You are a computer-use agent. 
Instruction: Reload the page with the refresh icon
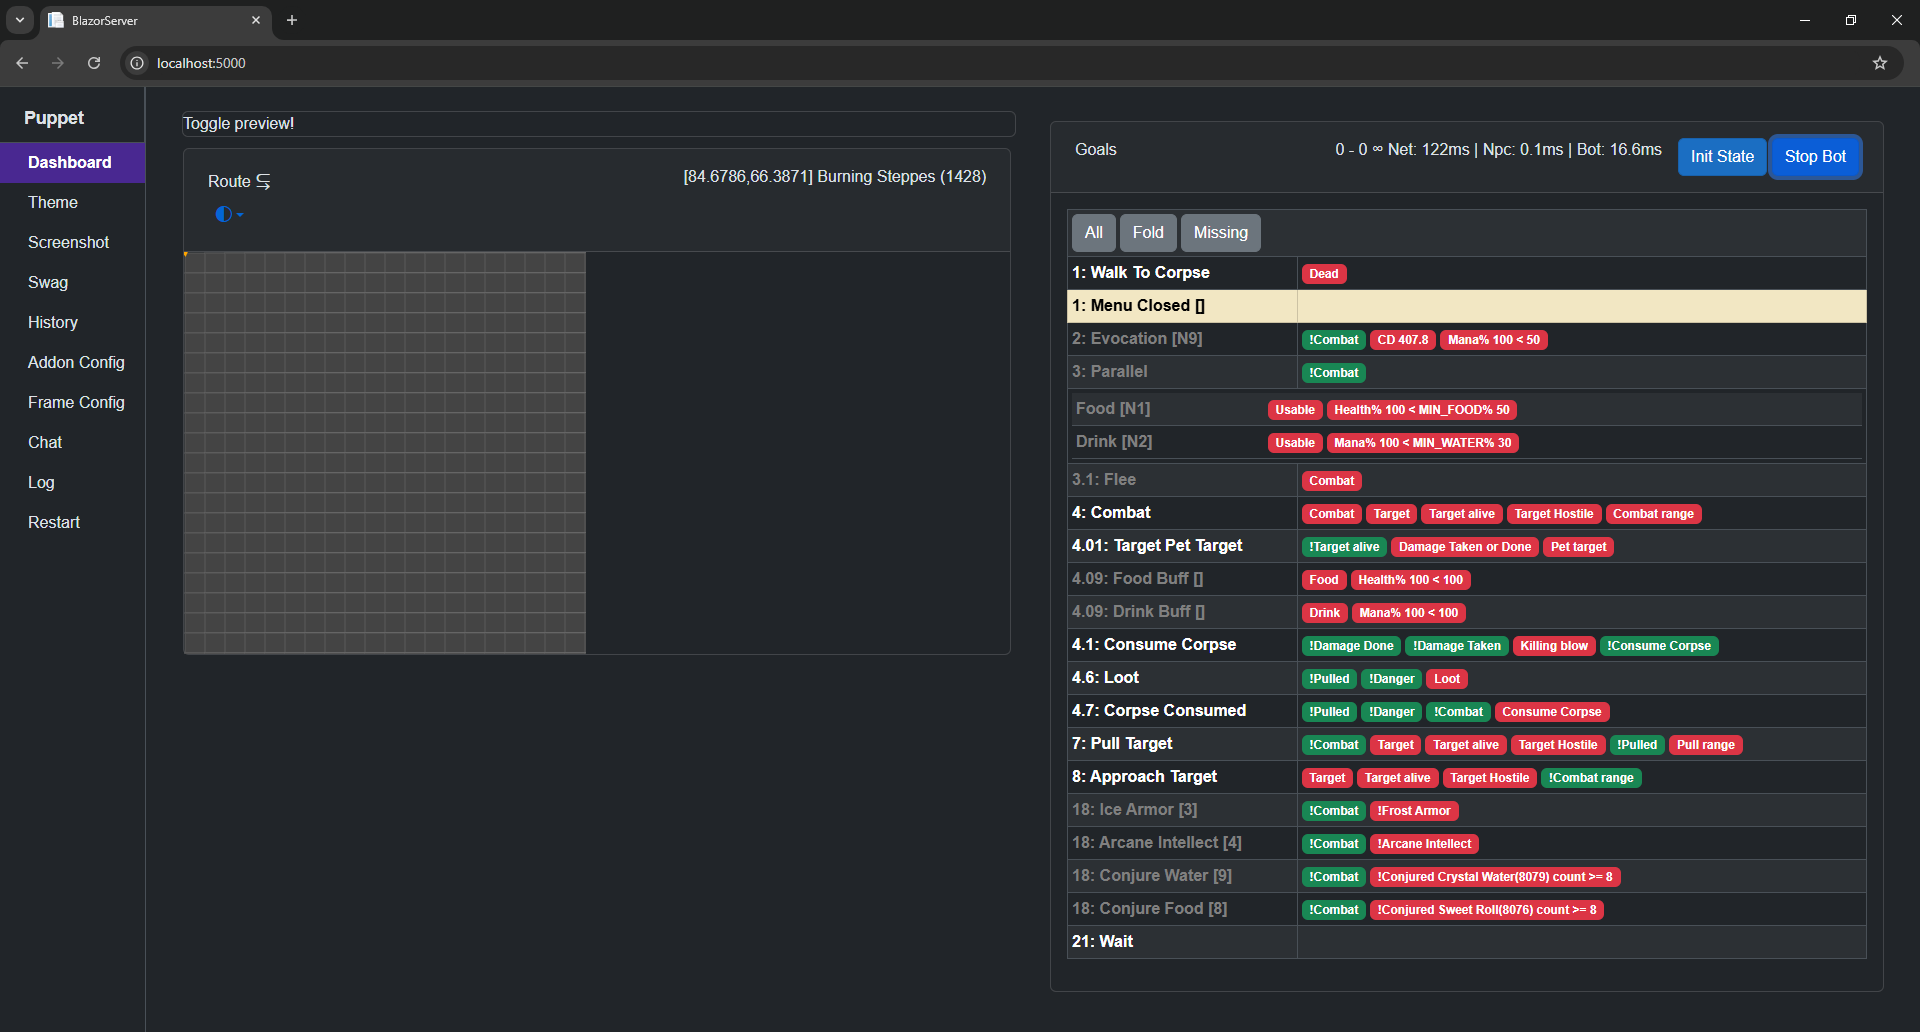tap(94, 63)
